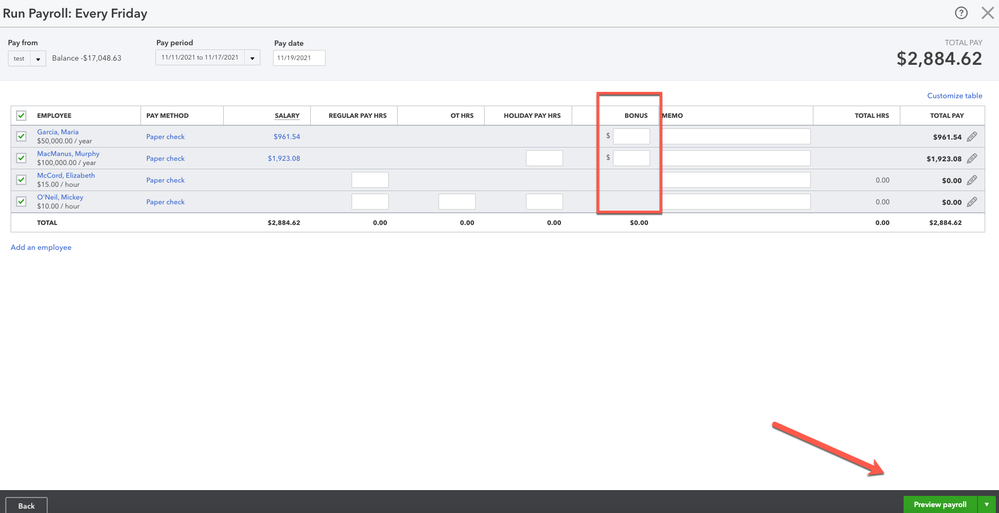The height and width of the screenshot is (513, 999).
Task: Click the Preview payroll button
Action: pyautogui.click(x=939, y=505)
